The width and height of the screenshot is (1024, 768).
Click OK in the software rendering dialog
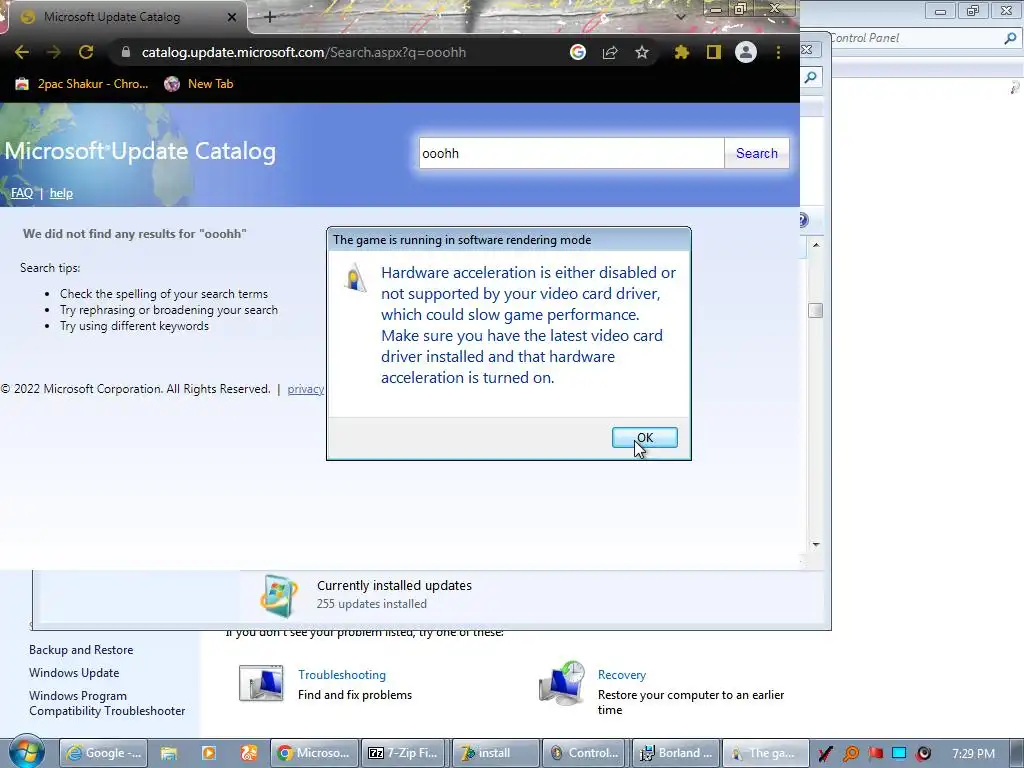(644, 438)
